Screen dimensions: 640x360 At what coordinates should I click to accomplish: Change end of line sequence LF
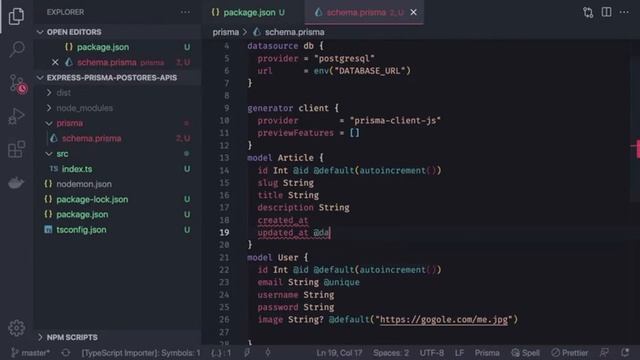459,353
